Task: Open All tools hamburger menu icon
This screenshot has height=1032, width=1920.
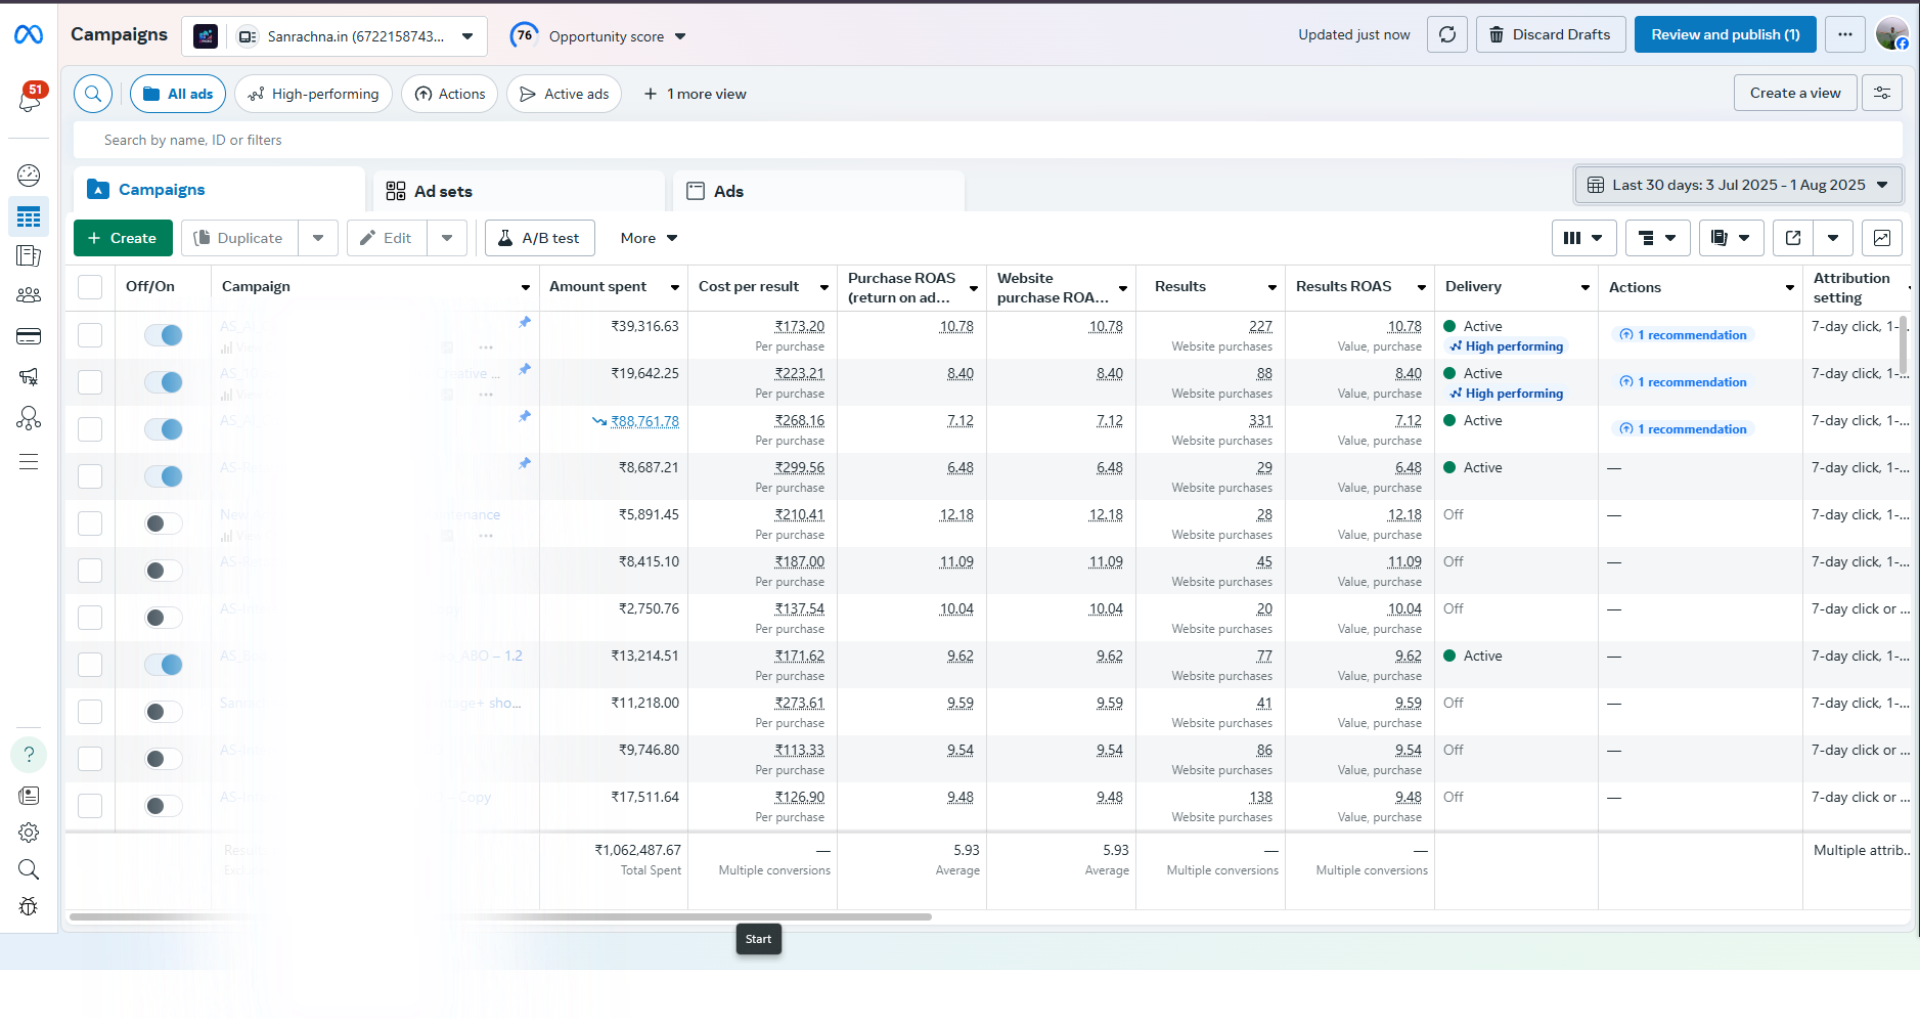Action: (29, 461)
